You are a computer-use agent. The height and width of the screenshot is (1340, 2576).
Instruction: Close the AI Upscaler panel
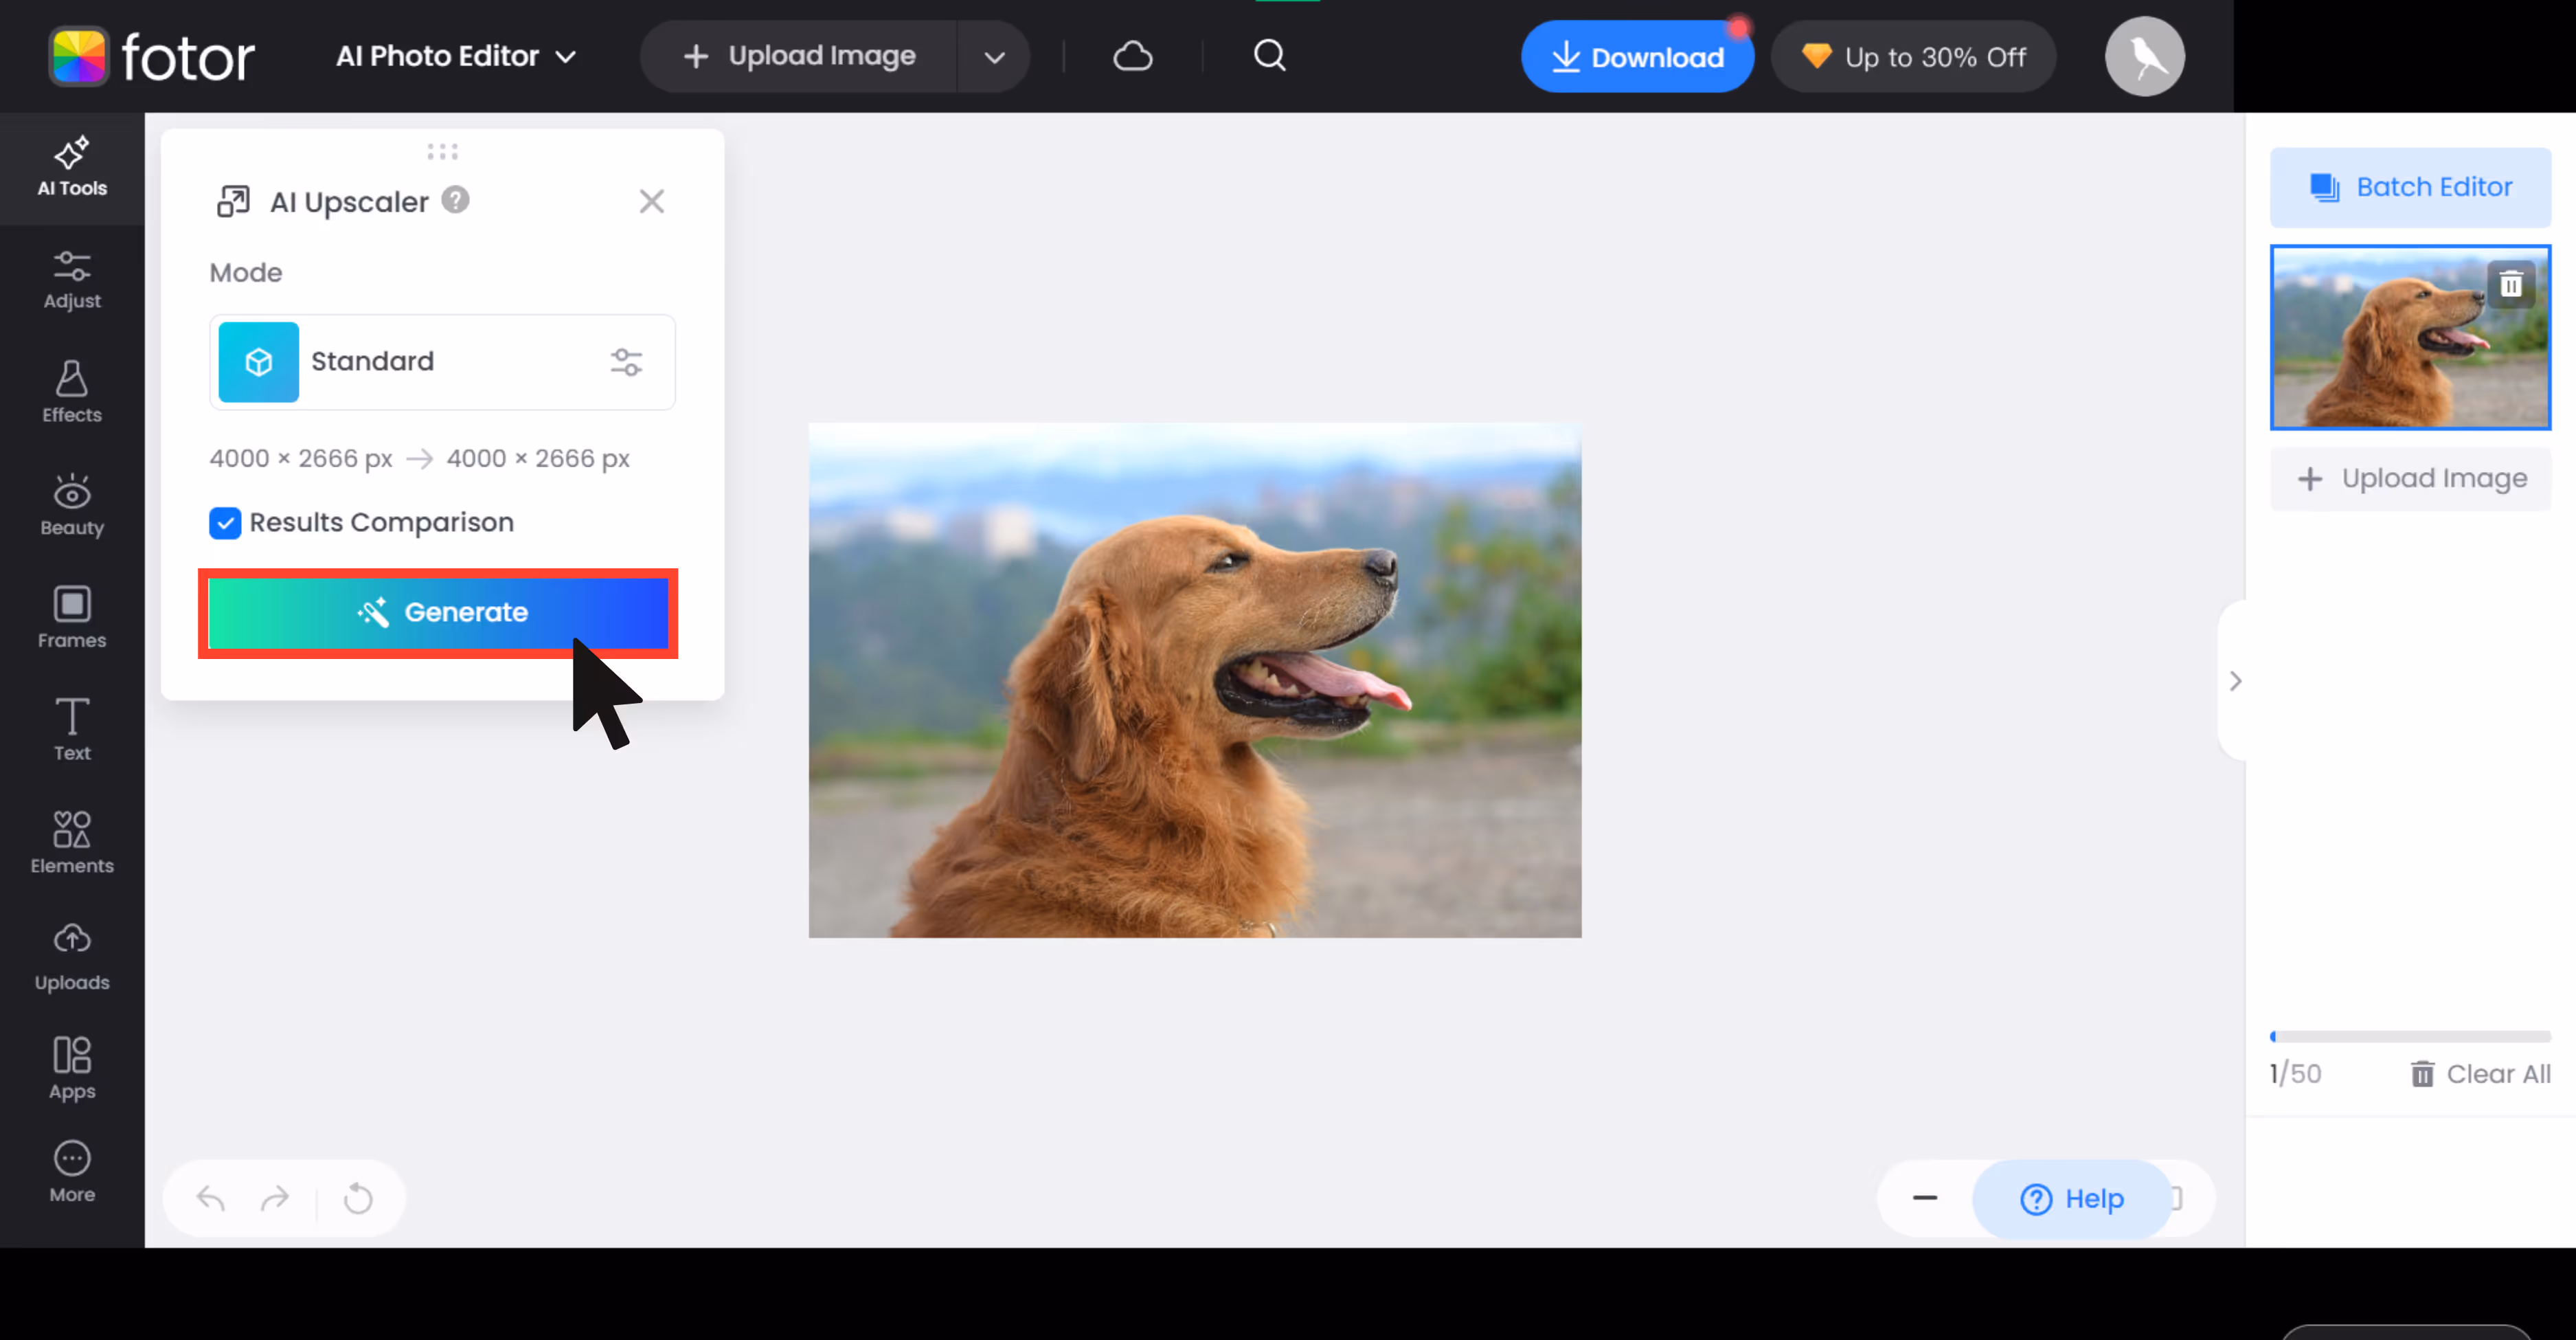(652, 202)
